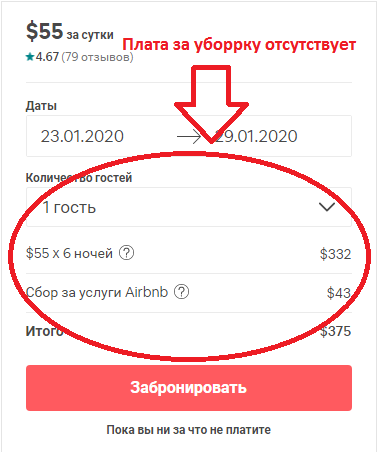Screen dimensions: 378x452
Task: Click the arrow between the two dates
Action: coord(189,136)
